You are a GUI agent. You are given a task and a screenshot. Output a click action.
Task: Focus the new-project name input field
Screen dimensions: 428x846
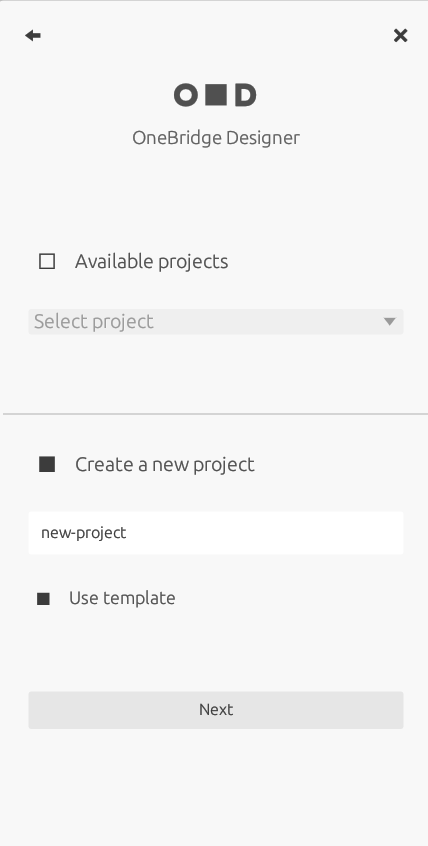pos(216,533)
